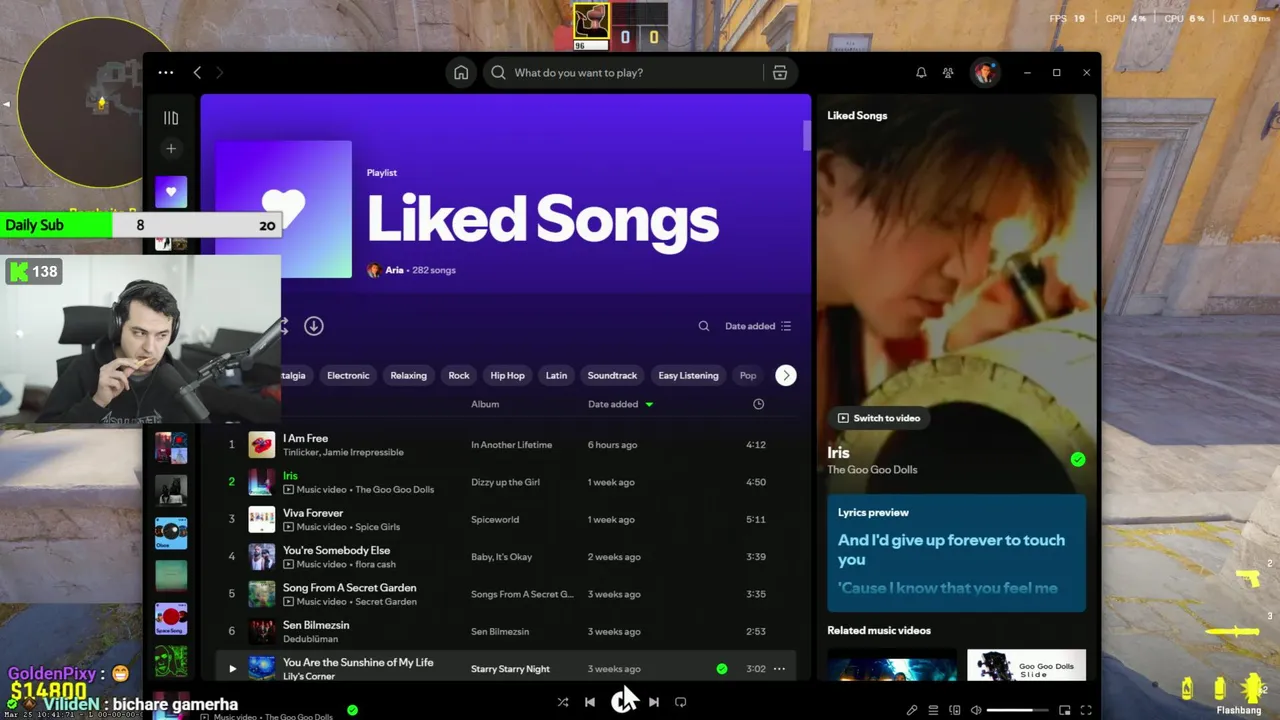Open the user profile avatar menu
This screenshot has width=1280, height=720.
985,73
